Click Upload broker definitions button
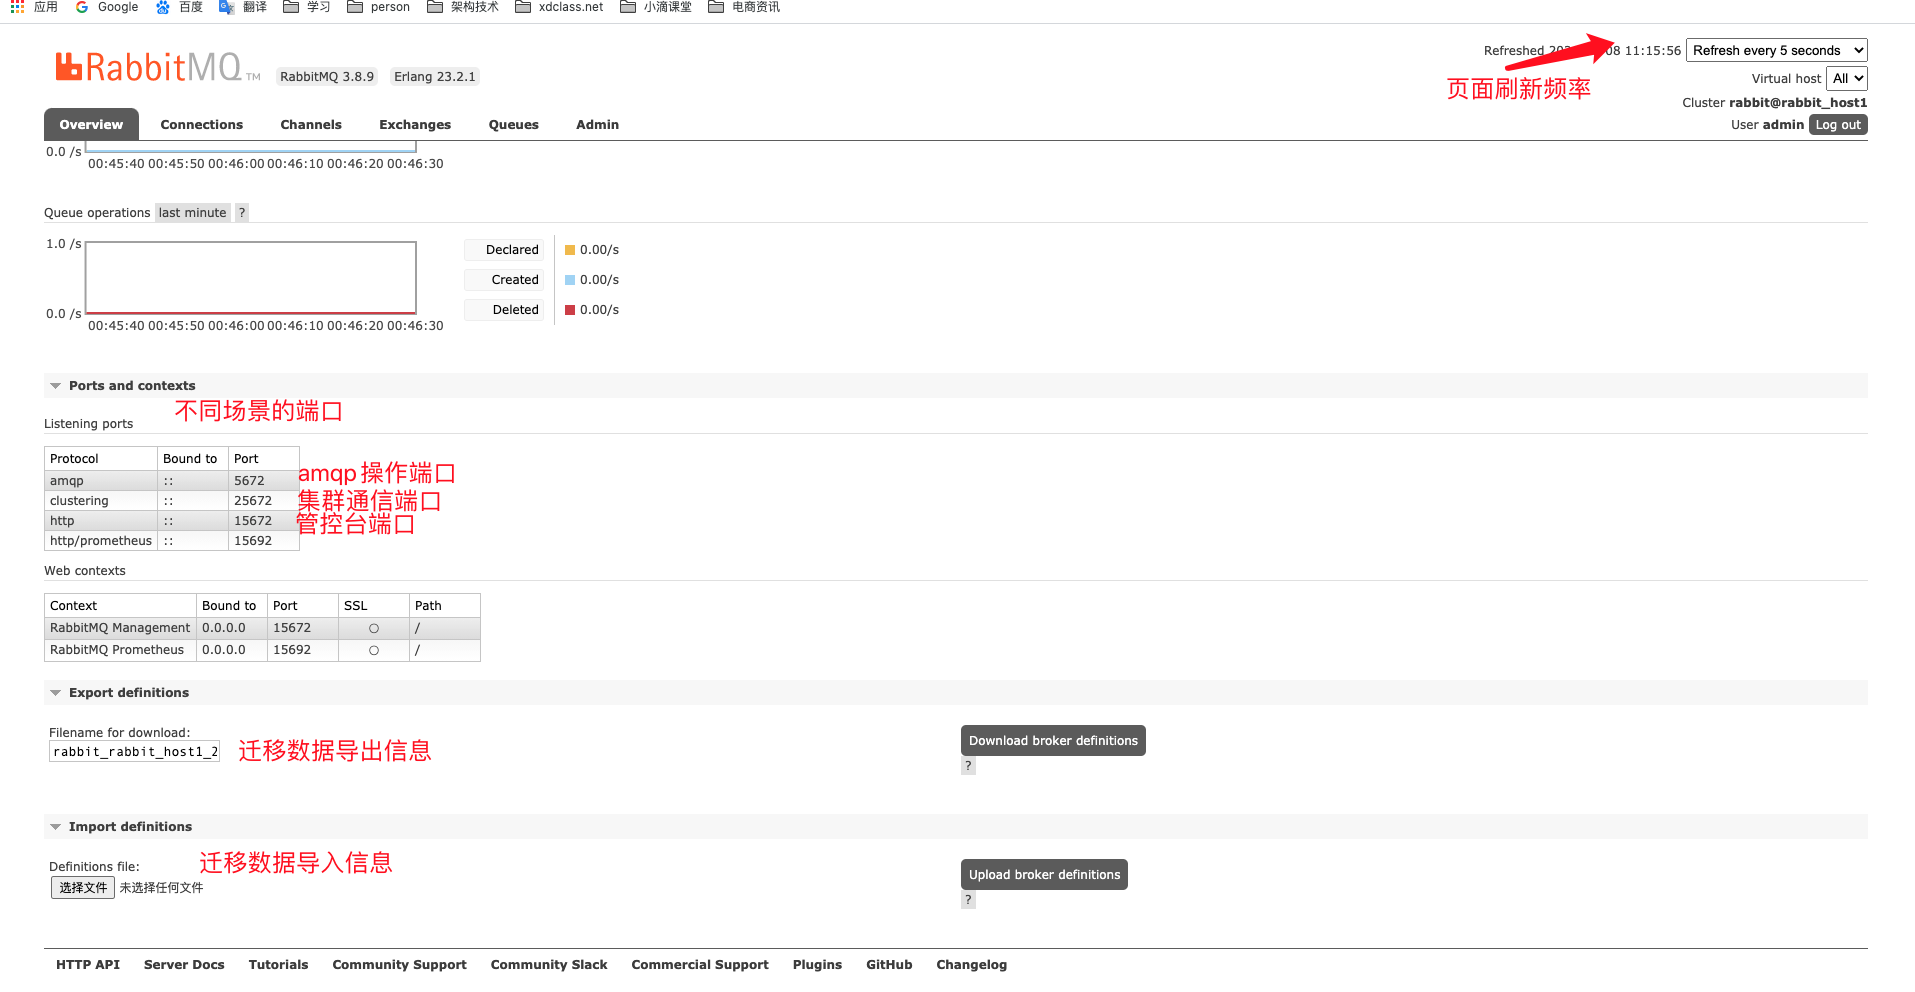Image resolution: width=1915 pixels, height=992 pixels. point(1044,875)
